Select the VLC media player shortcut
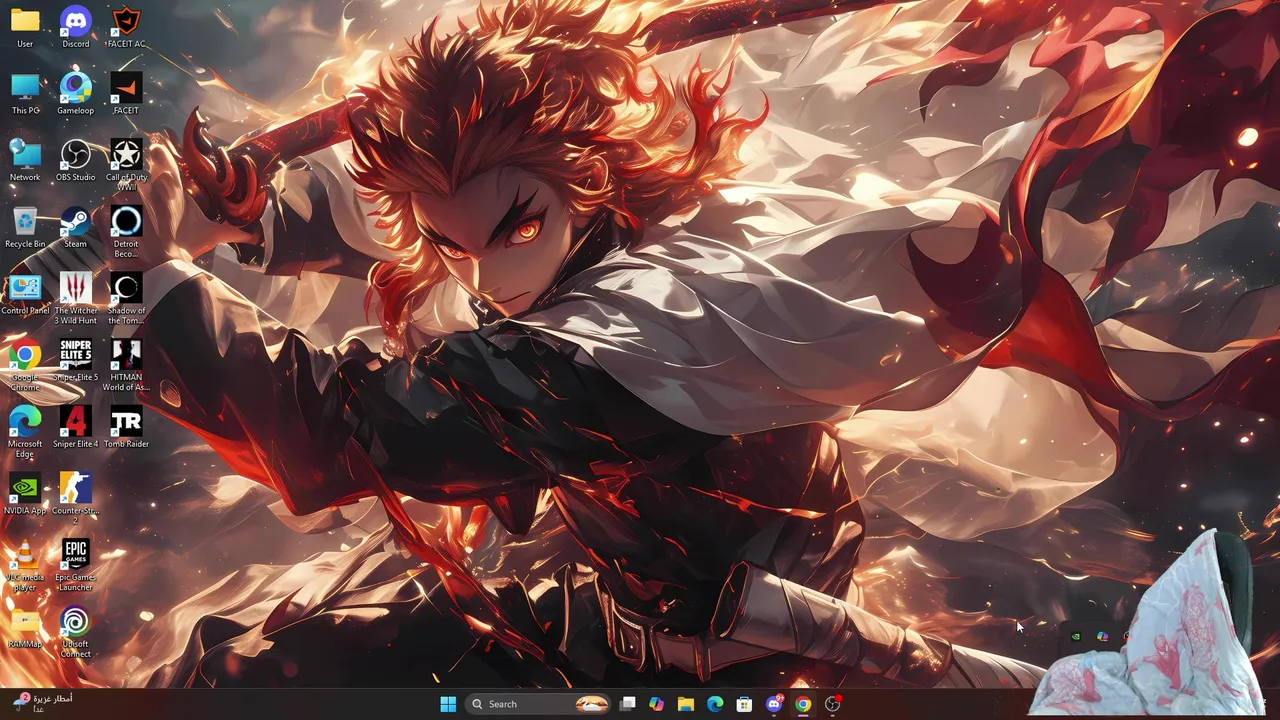1280x720 pixels. (25, 567)
